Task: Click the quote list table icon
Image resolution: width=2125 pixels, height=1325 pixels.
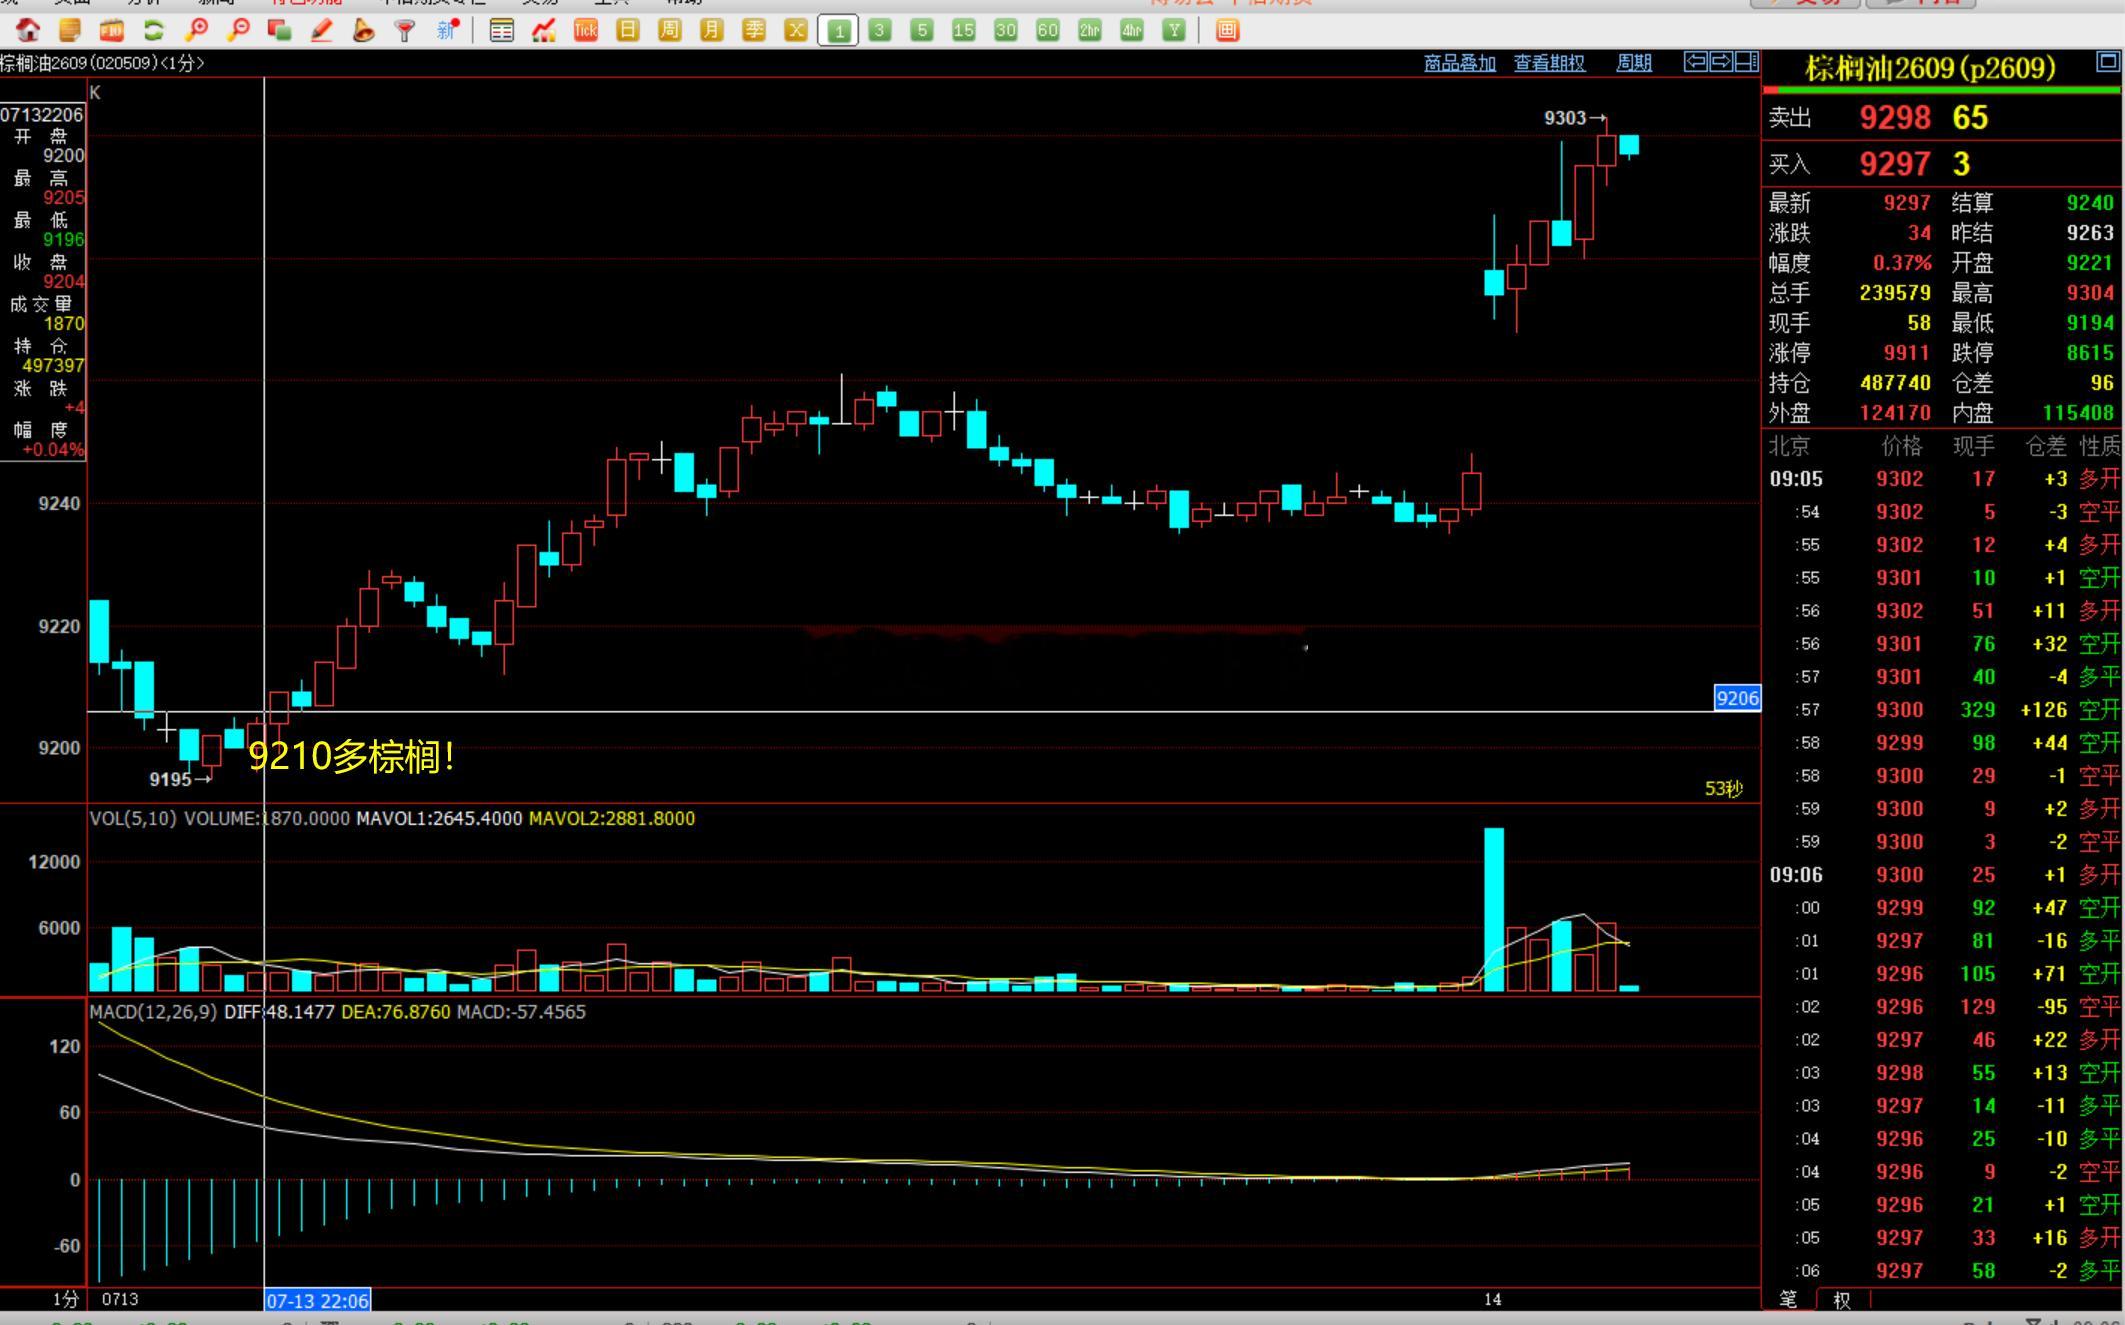Action: click(502, 30)
